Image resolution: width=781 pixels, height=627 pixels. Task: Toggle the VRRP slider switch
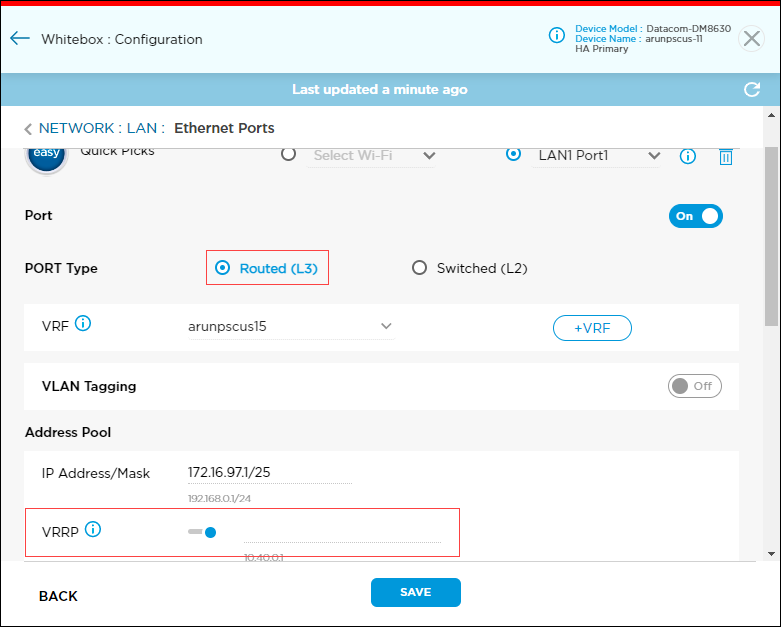[x=203, y=532]
